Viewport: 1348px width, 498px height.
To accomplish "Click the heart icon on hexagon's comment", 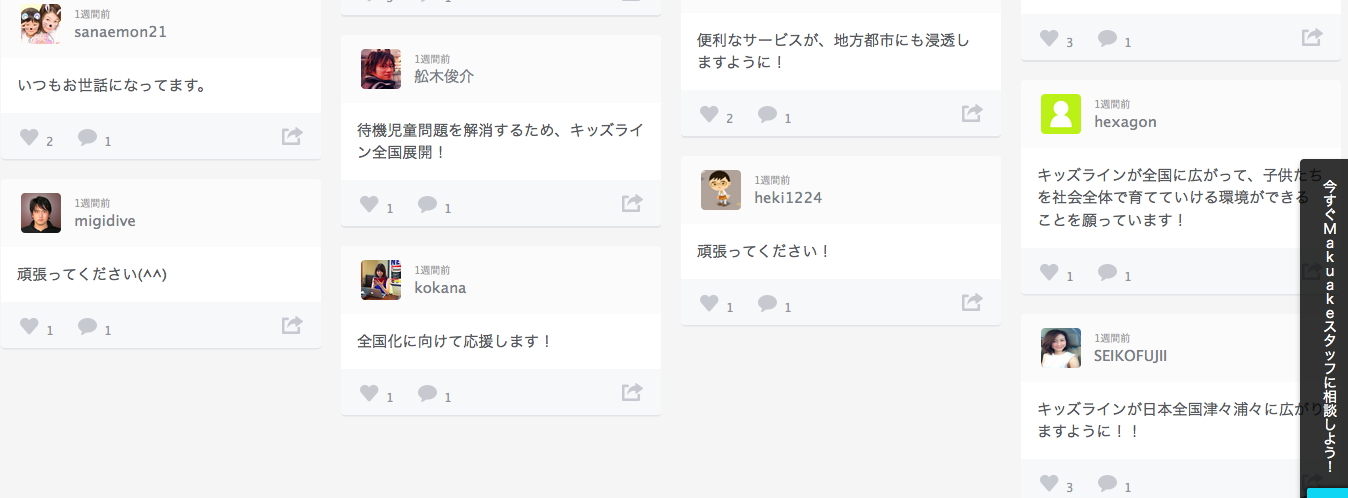I will click(x=1049, y=272).
